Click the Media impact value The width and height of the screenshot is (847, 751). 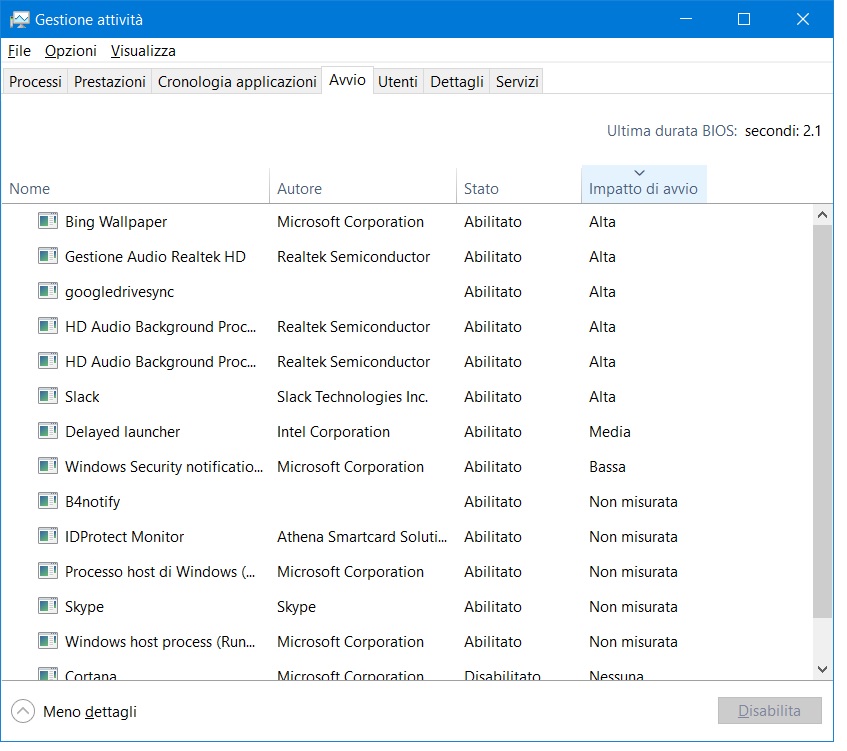coord(610,432)
